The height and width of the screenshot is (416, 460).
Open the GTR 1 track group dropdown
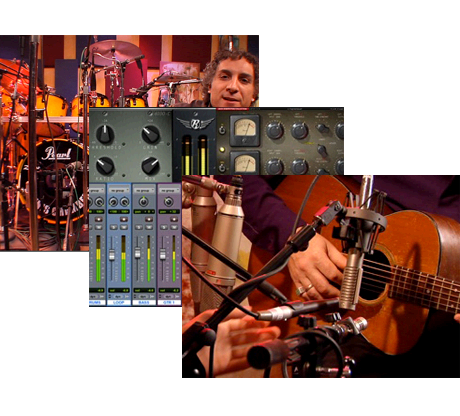coord(169,190)
